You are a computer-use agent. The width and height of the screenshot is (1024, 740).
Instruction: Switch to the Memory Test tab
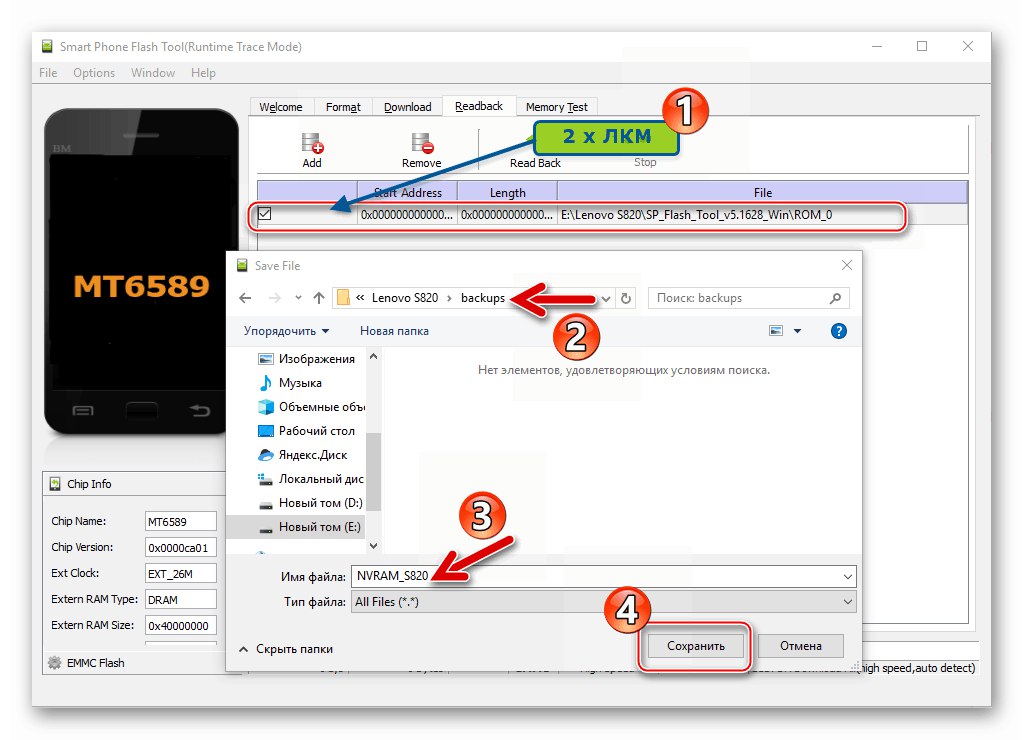(x=557, y=106)
